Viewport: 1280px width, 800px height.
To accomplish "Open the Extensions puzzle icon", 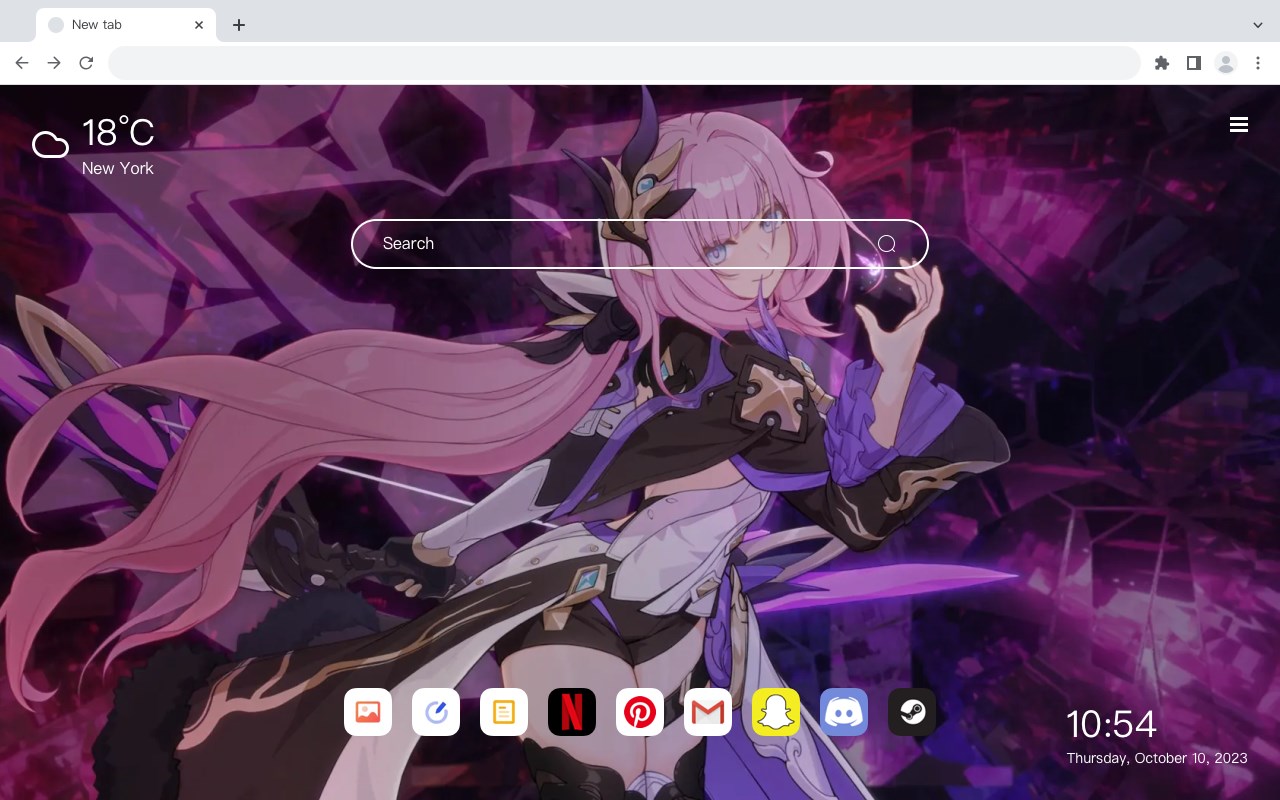I will tap(1161, 63).
